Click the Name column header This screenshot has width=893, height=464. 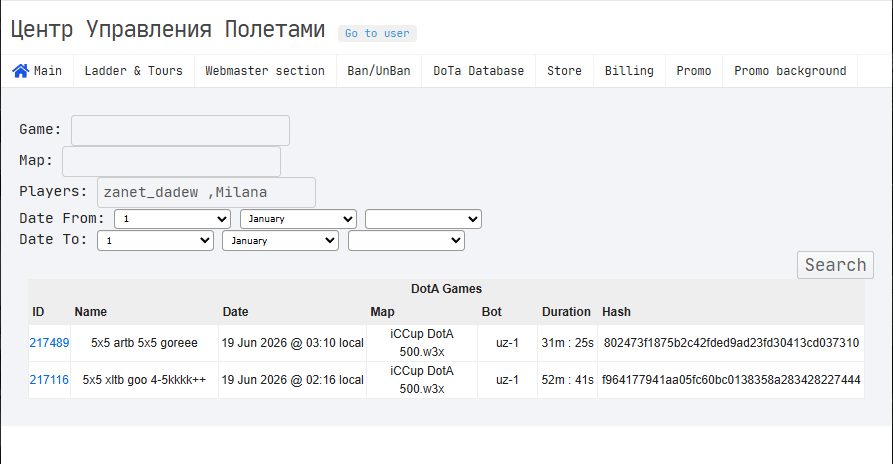point(91,312)
